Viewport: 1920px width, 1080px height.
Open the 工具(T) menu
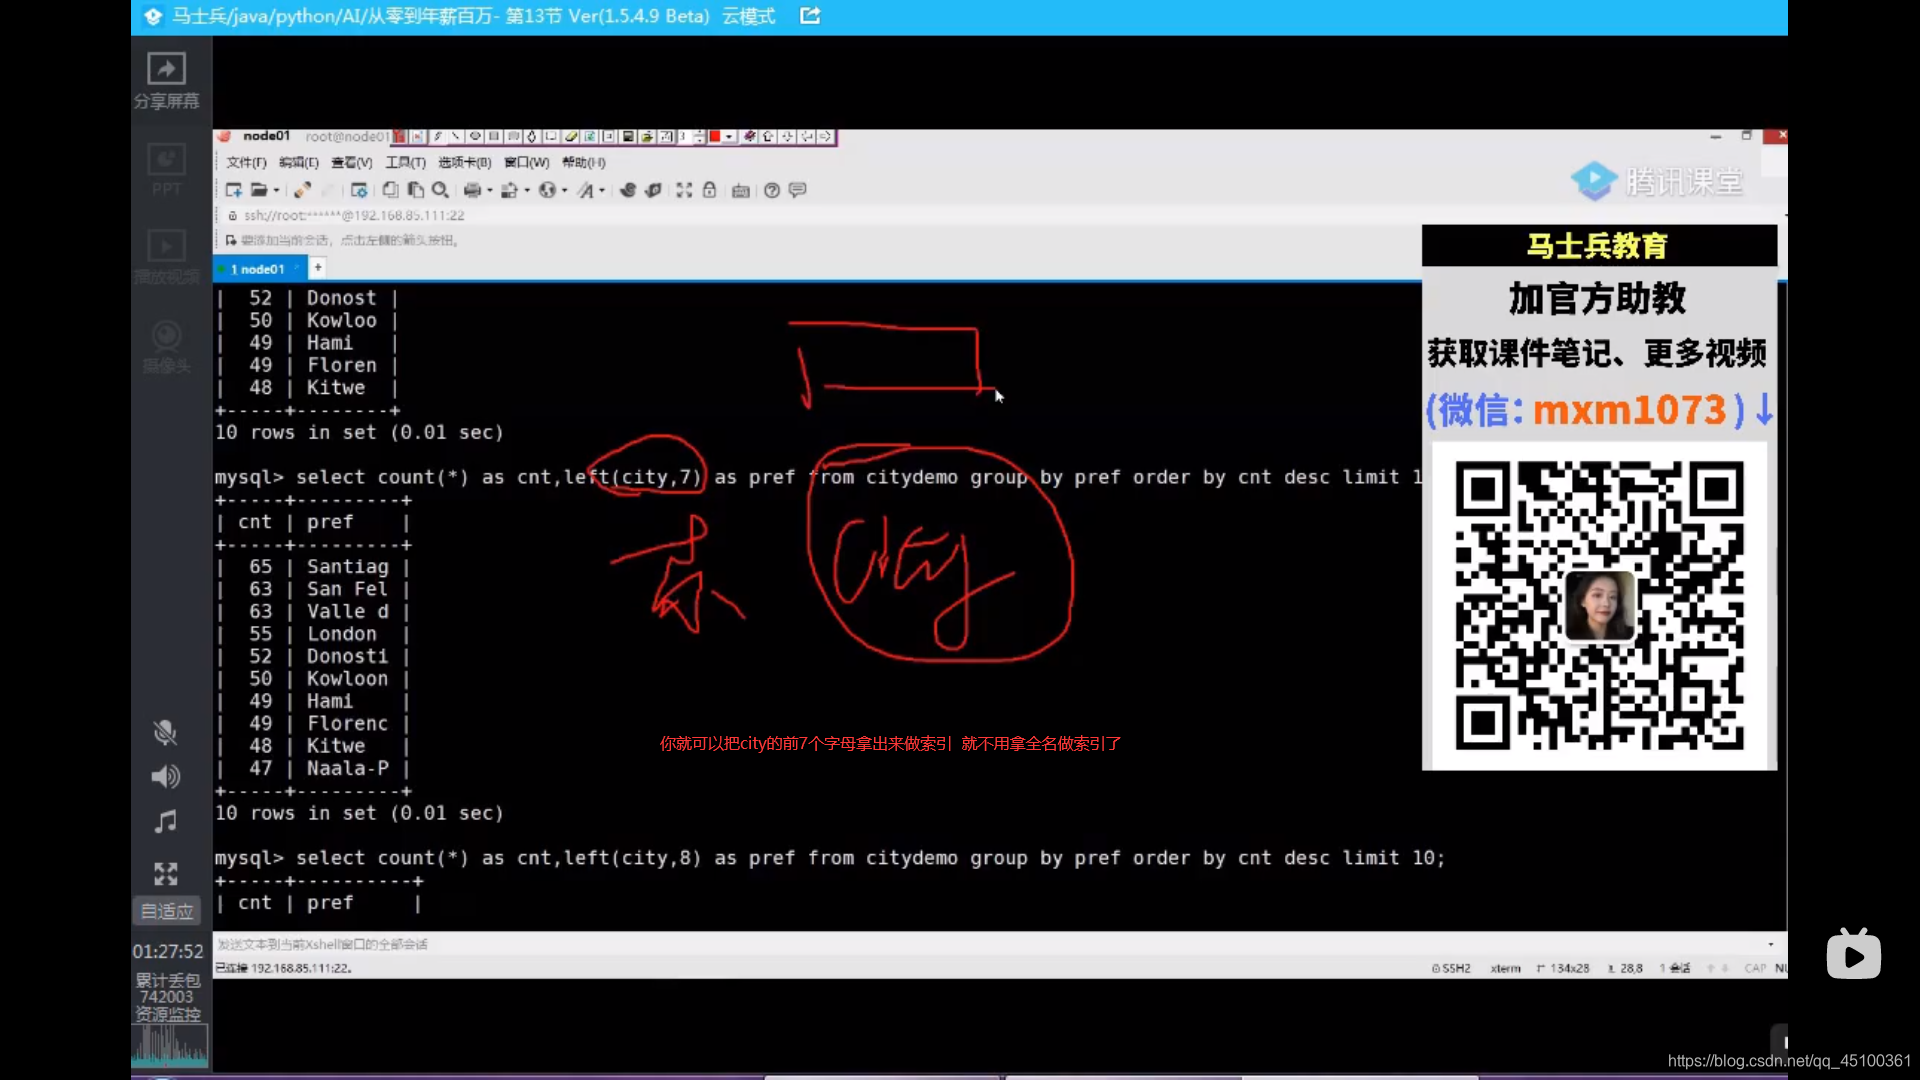[x=406, y=162]
